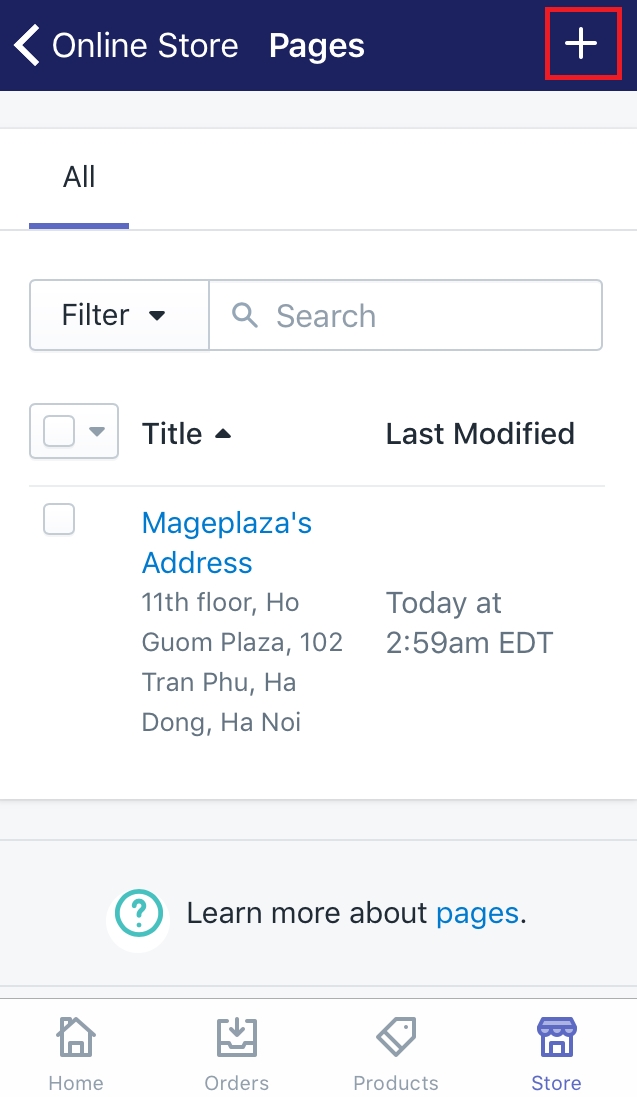This screenshot has width=637, height=1097.
Task: Go back using the left chevron
Action: pyautogui.click(x=27, y=45)
